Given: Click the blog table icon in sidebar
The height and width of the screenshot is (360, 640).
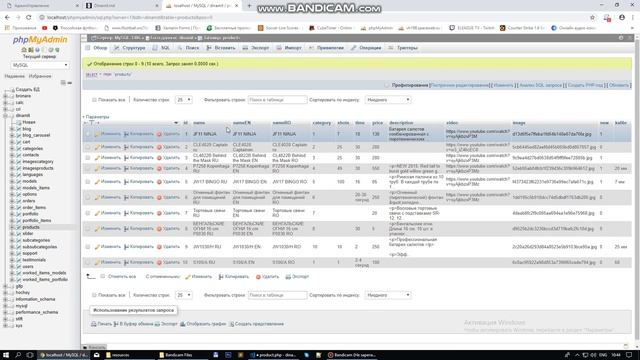Looking at the screenshot, I should pos(19,129).
